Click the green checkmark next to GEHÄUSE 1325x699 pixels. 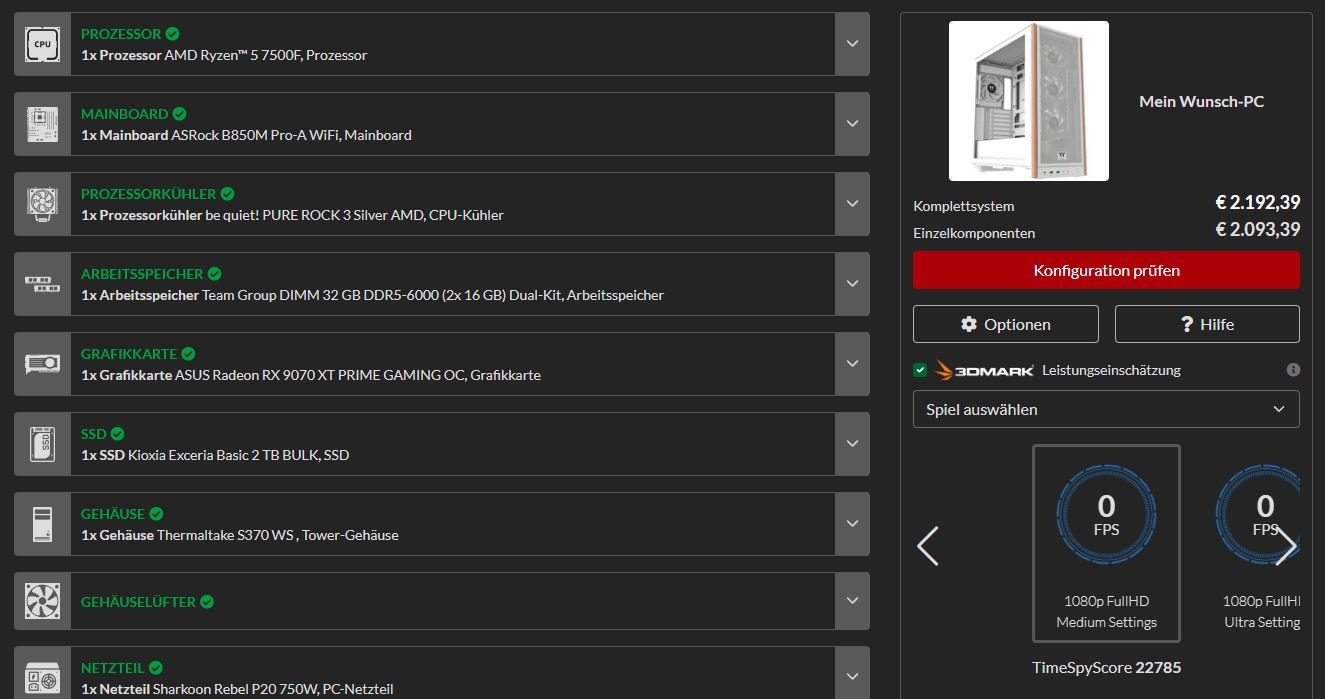[157, 514]
